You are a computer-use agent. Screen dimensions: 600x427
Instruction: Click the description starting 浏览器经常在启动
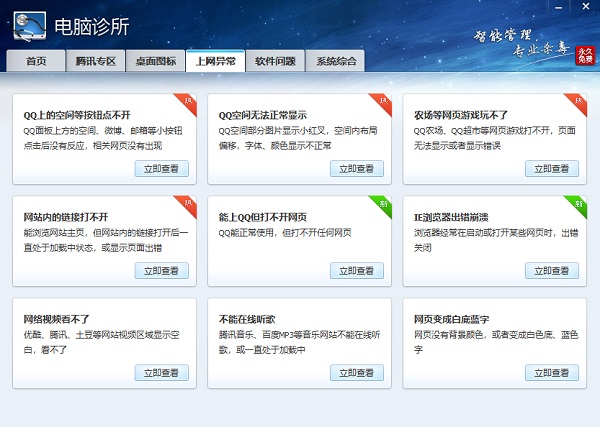coord(496,240)
